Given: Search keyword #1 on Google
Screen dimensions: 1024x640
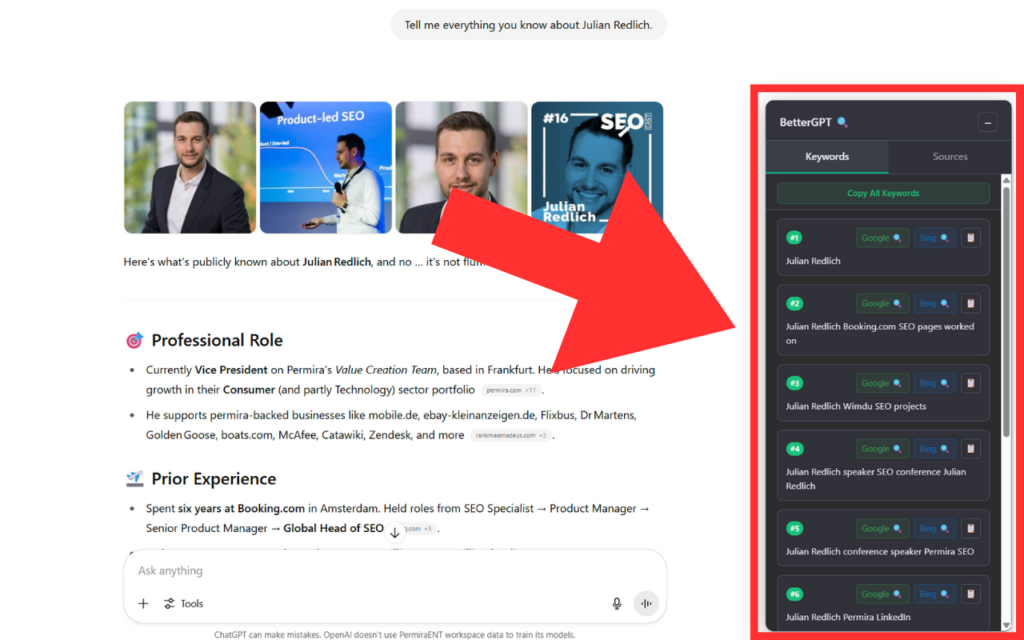Looking at the screenshot, I should tap(882, 238).
